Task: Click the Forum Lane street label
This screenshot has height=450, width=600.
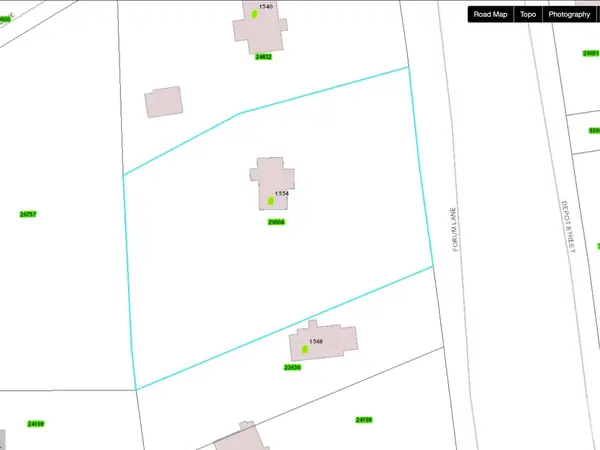Action: [454, 229]
